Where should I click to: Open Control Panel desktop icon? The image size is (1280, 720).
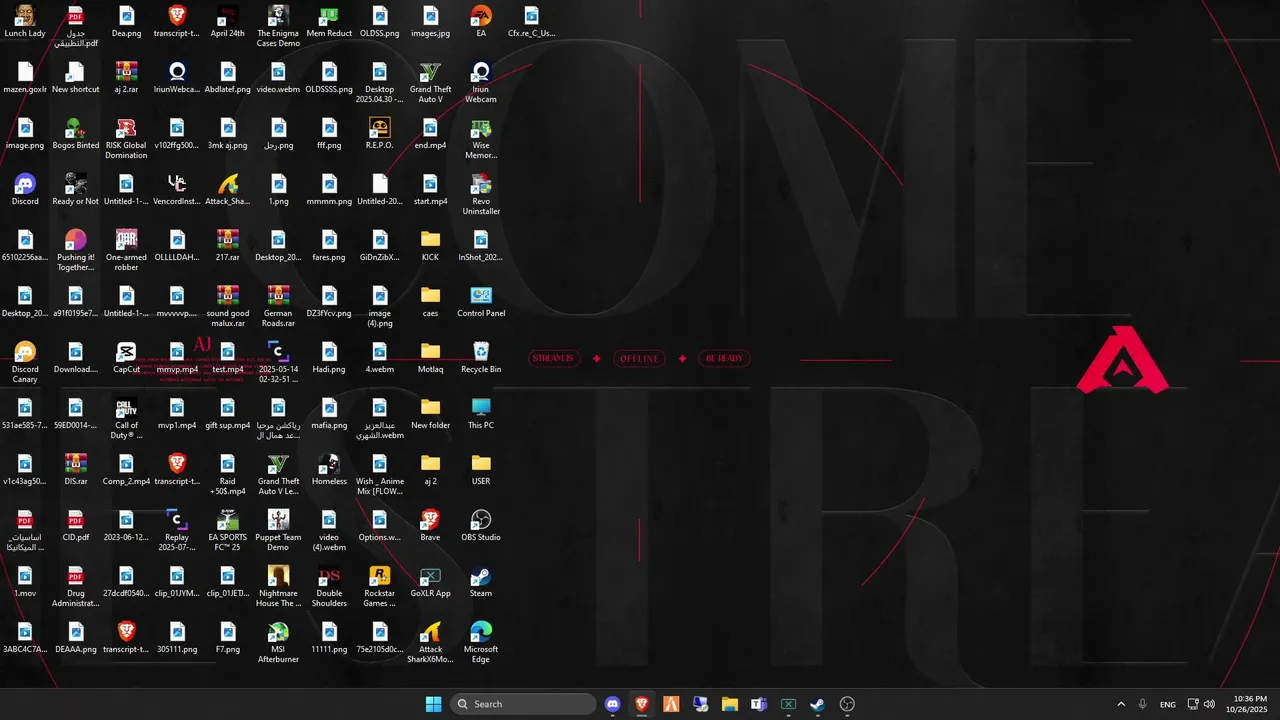coord(481,302)
